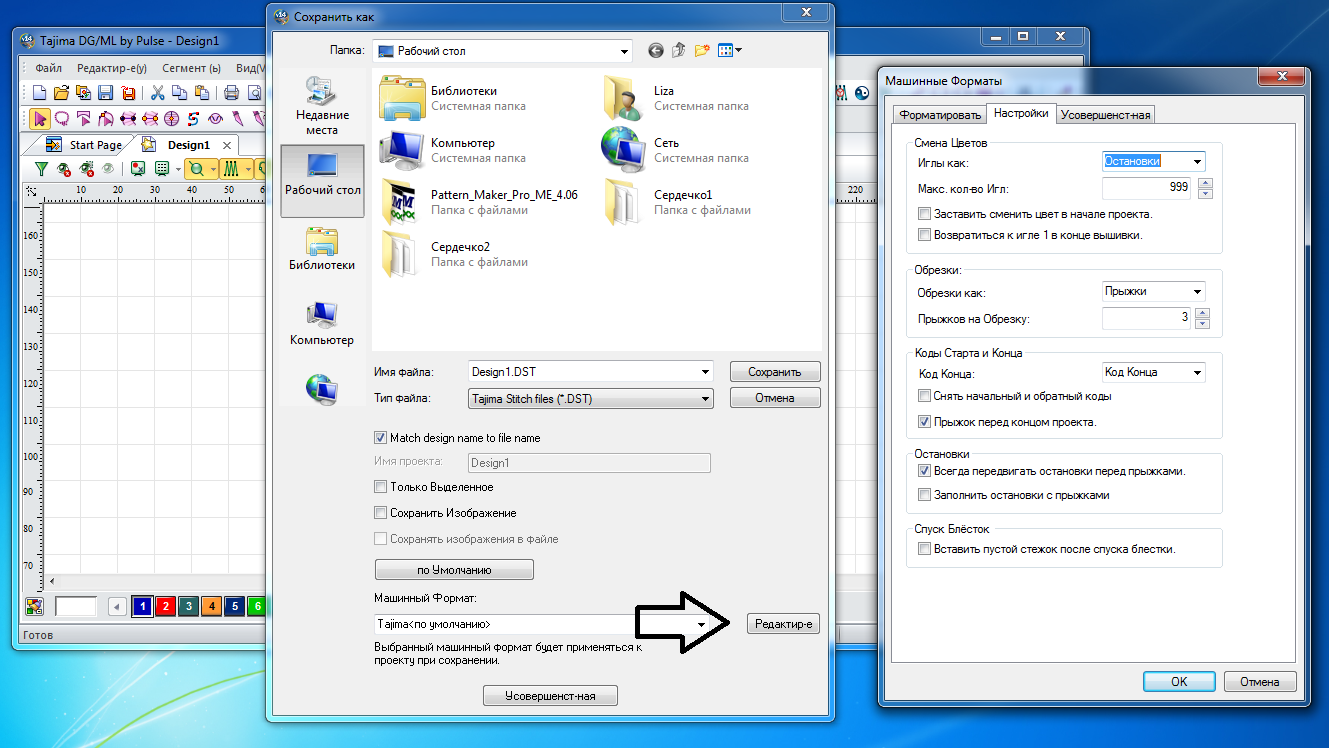Click the blue floppy Save icon
This screenshot has height=748, width=1329.
[105, 93]
